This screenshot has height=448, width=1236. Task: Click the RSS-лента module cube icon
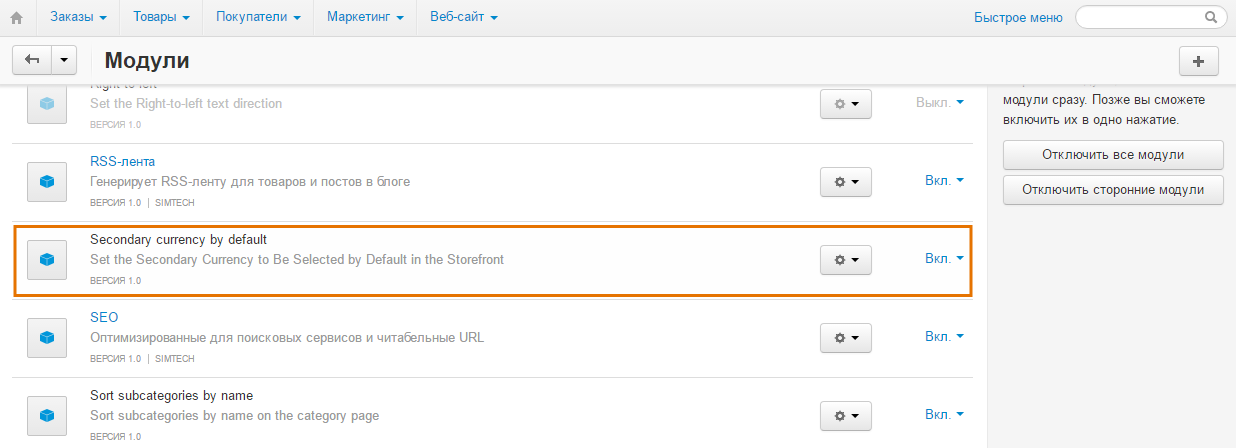pyautogui.click(x=46, y=181)
